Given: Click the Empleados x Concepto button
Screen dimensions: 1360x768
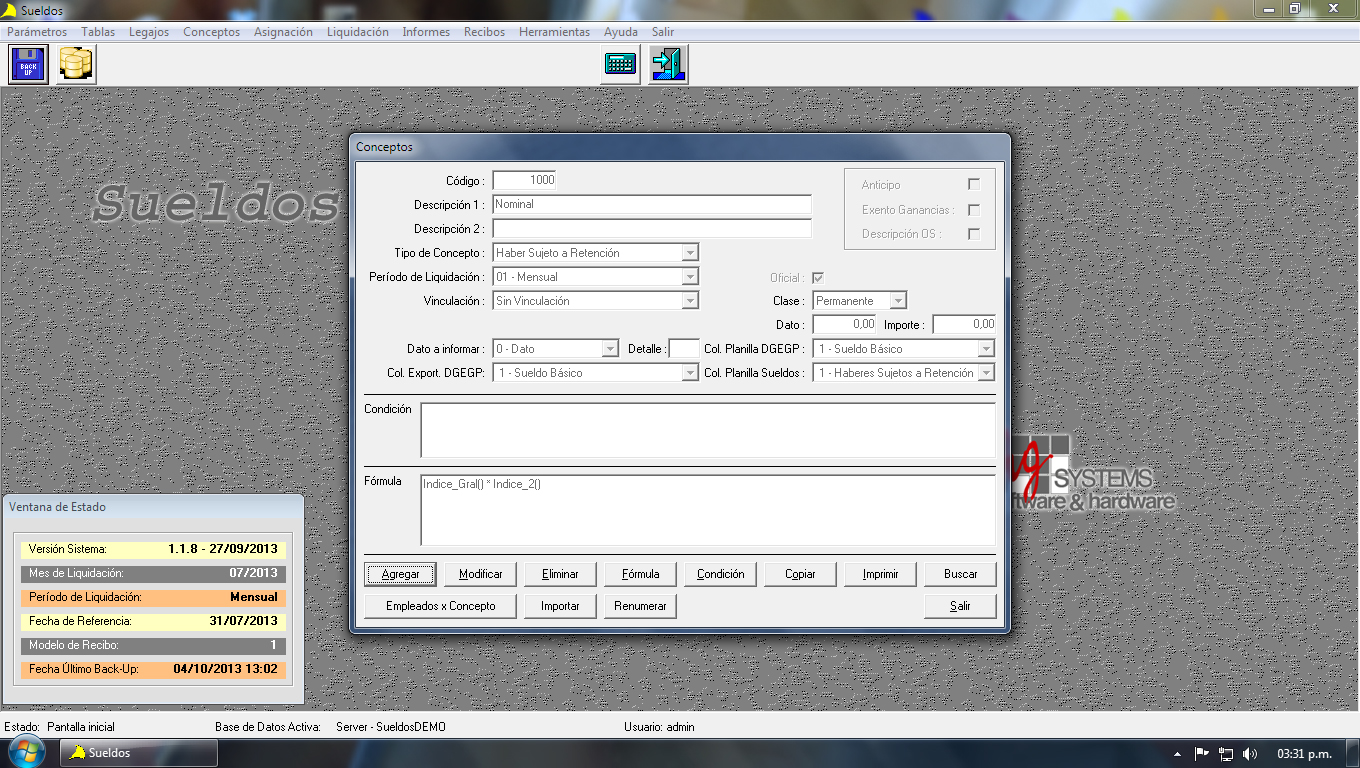Looking at the screenshot, I should tap(441, 606).
